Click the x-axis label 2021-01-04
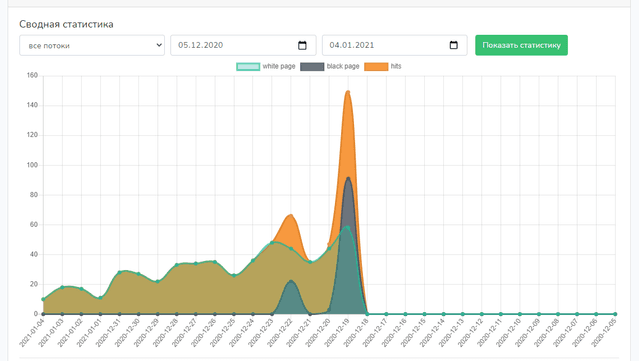 [32, 333]
